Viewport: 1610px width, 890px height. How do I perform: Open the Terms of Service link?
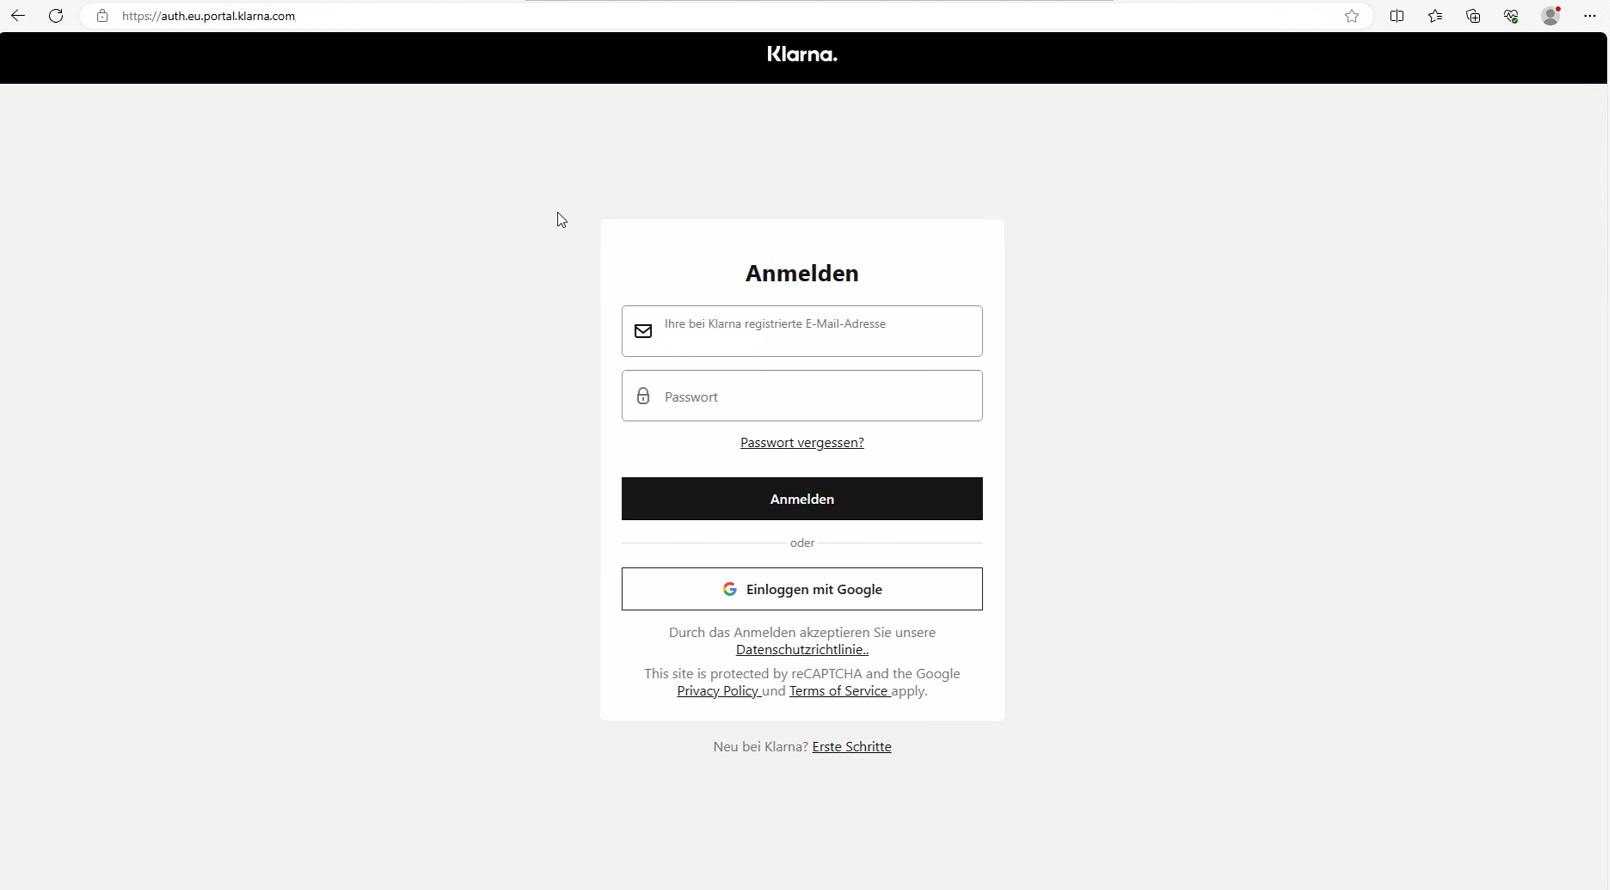(x=838, y=691)
